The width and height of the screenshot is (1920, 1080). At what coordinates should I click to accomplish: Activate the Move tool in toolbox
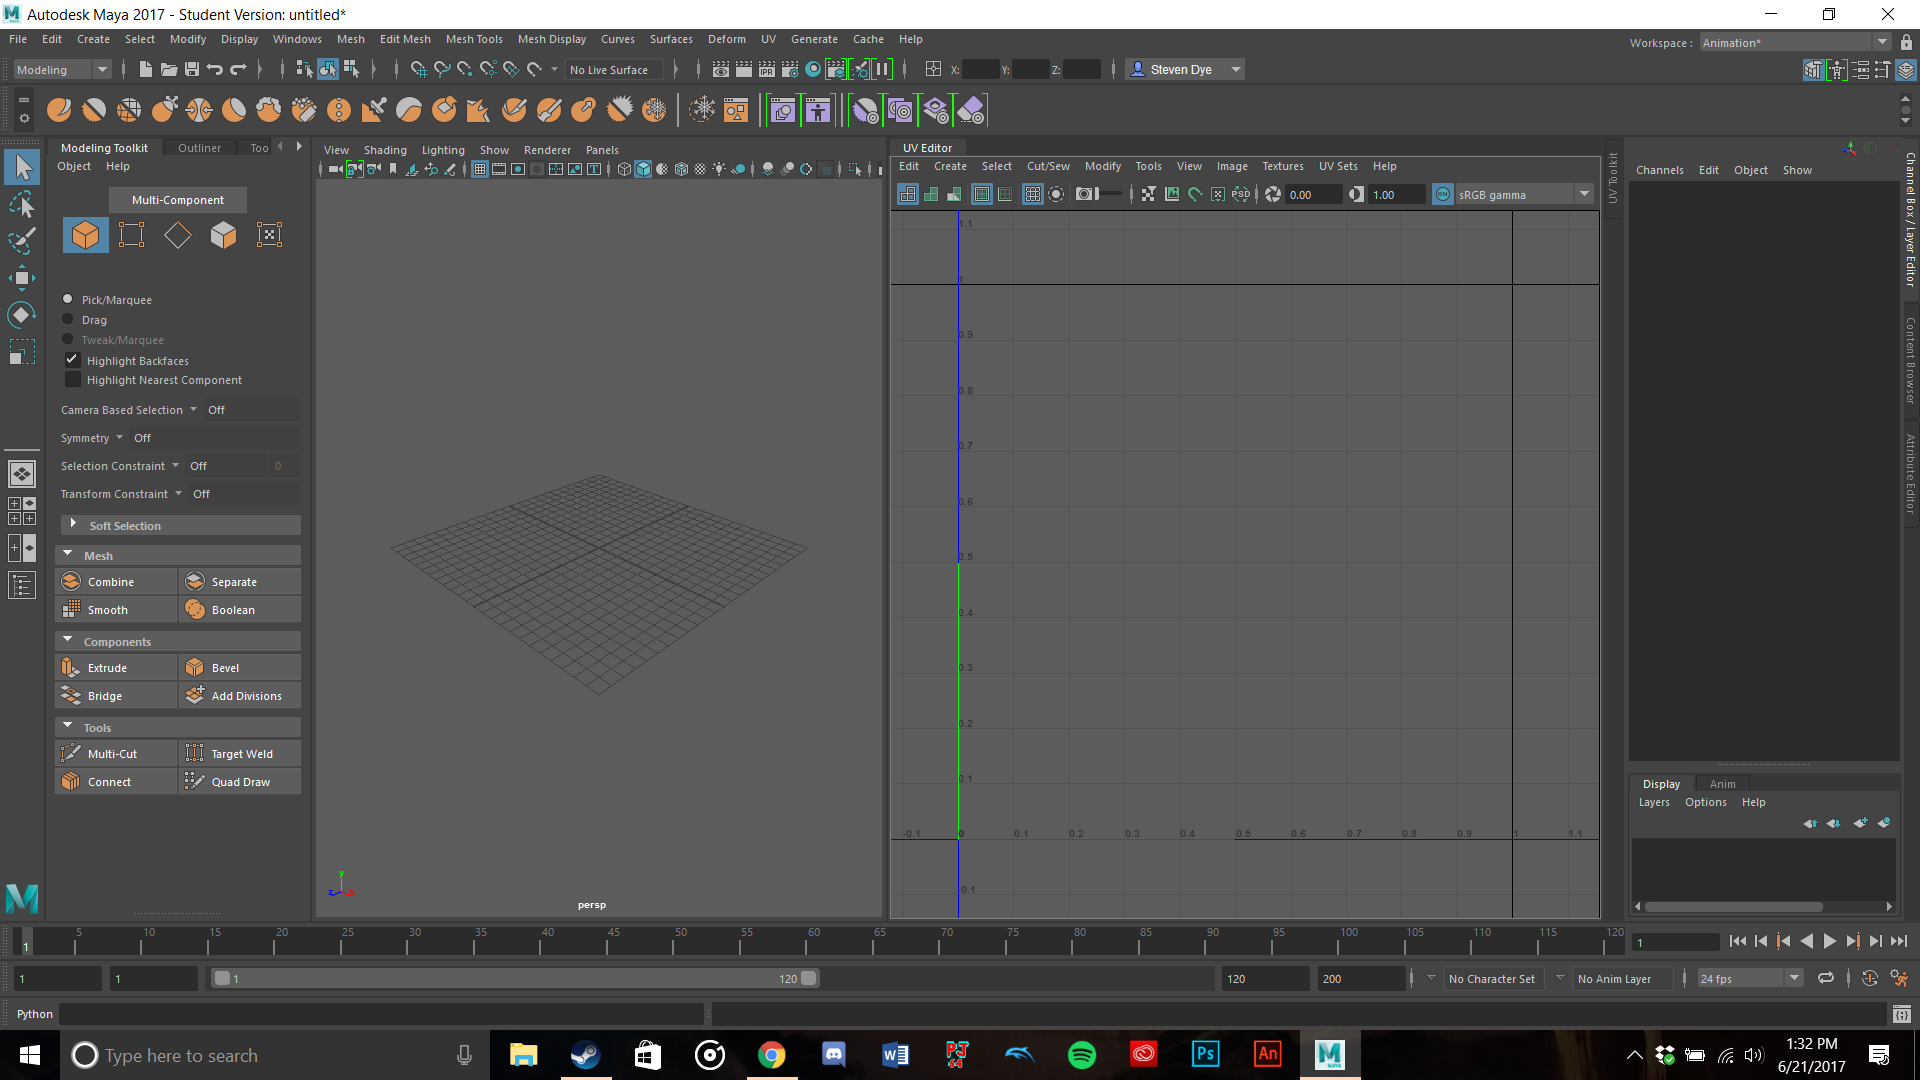(22, 278)
